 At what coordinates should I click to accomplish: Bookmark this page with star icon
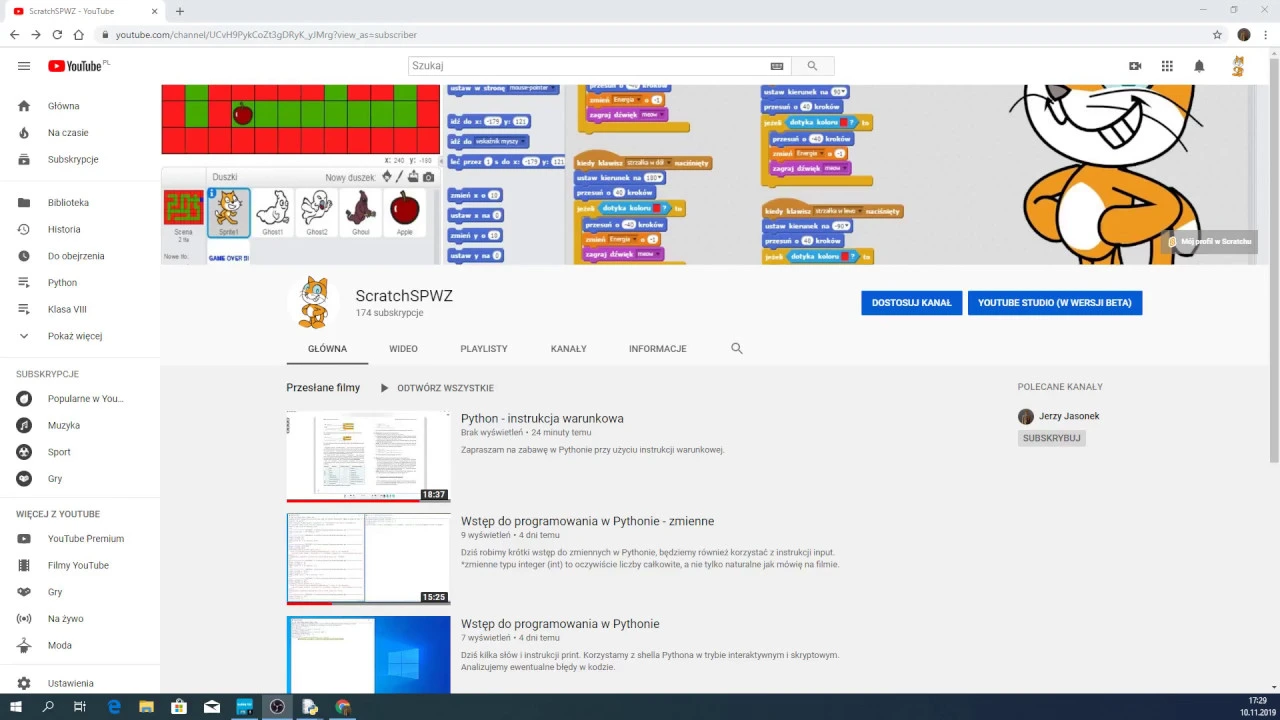point(1217,35)
